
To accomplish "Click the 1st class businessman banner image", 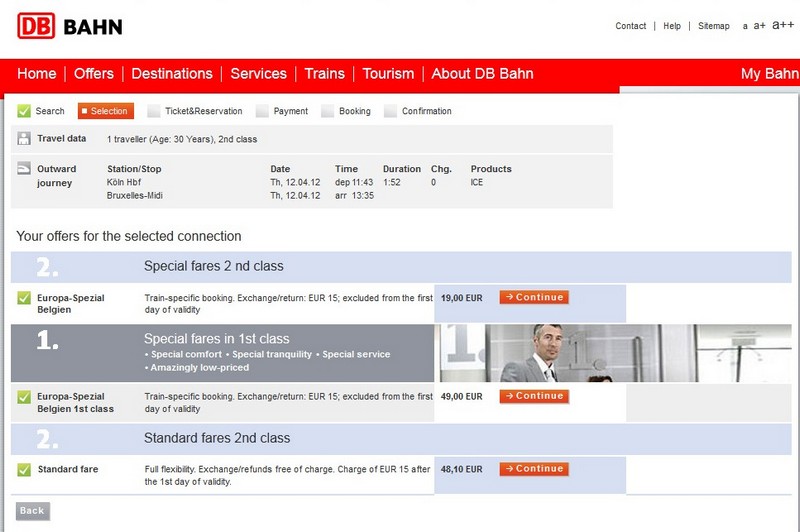I will click(x=616, y=353).
